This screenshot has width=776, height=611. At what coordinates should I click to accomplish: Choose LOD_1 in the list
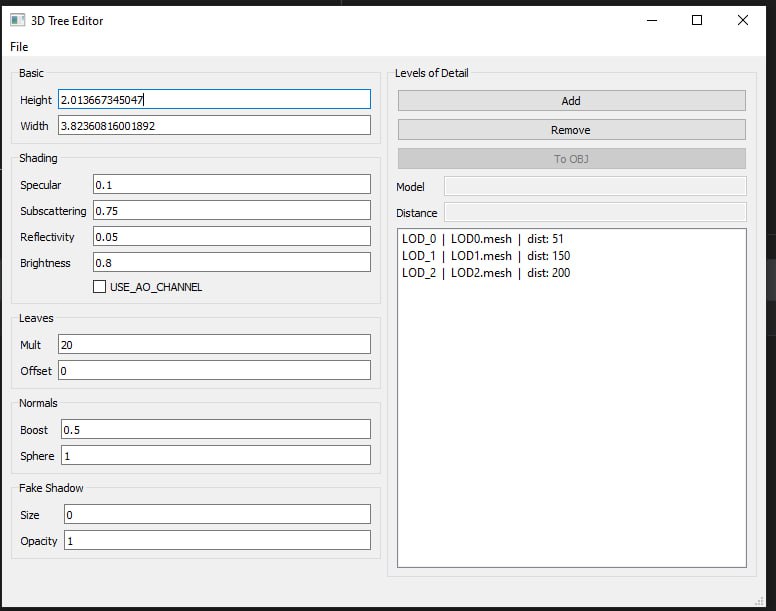(486, 256)
